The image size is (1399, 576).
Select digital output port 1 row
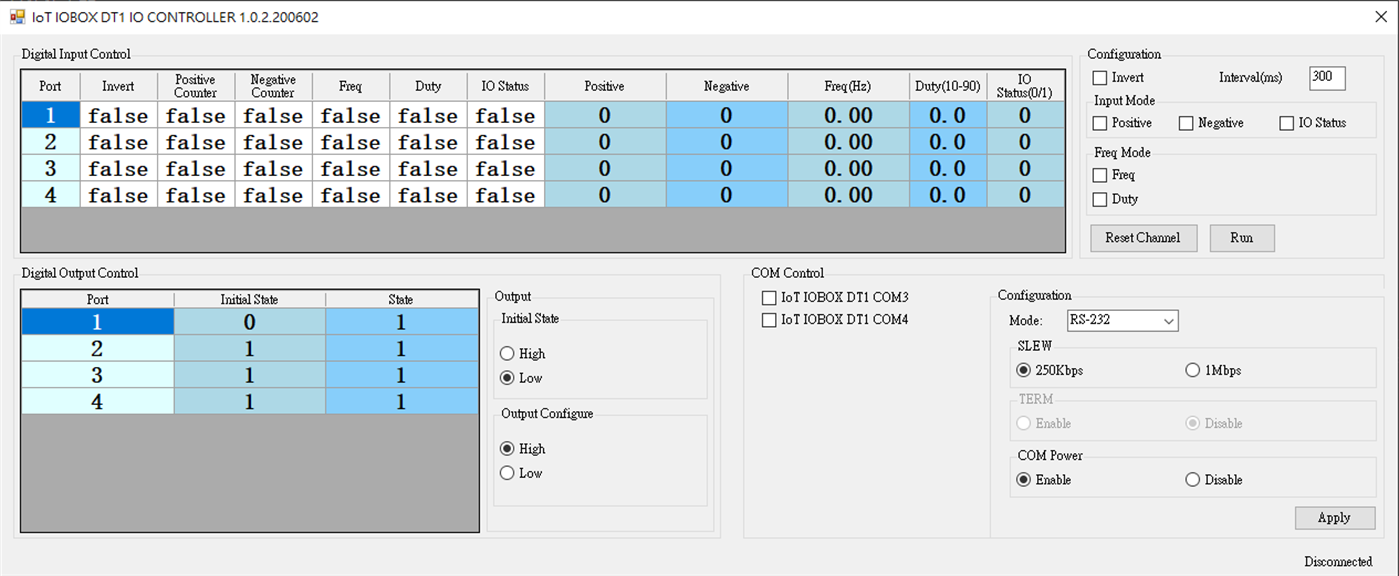pos(97,321)
